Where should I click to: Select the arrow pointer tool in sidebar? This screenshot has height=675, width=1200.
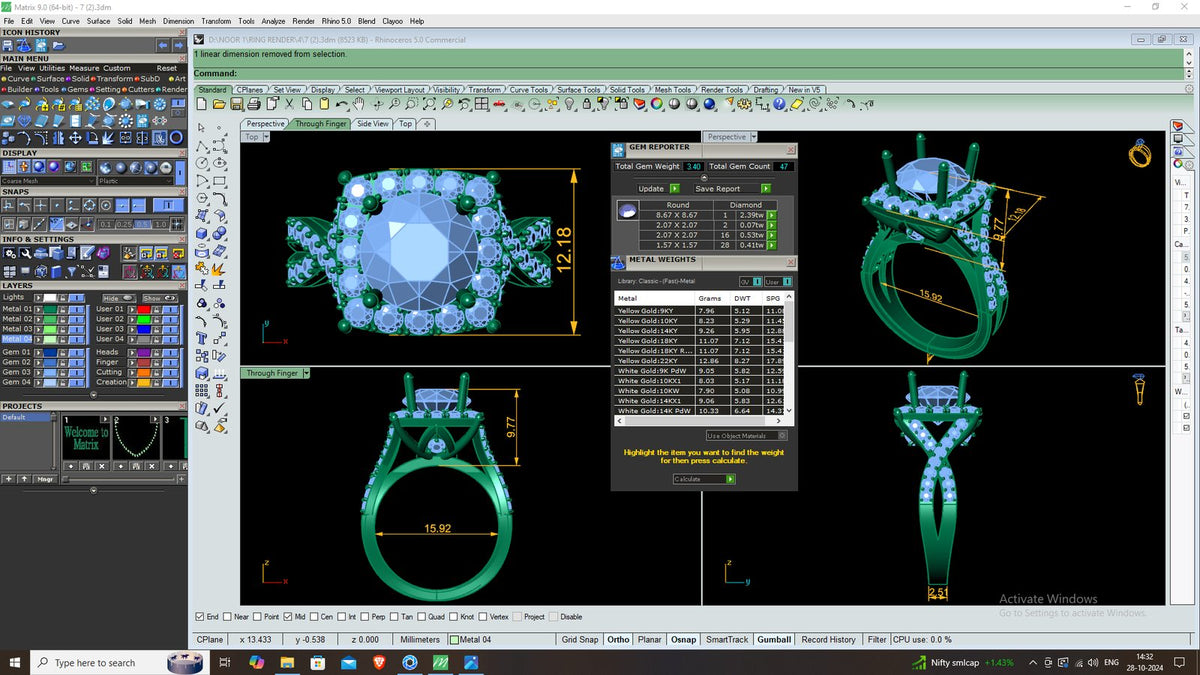[202, 128]
